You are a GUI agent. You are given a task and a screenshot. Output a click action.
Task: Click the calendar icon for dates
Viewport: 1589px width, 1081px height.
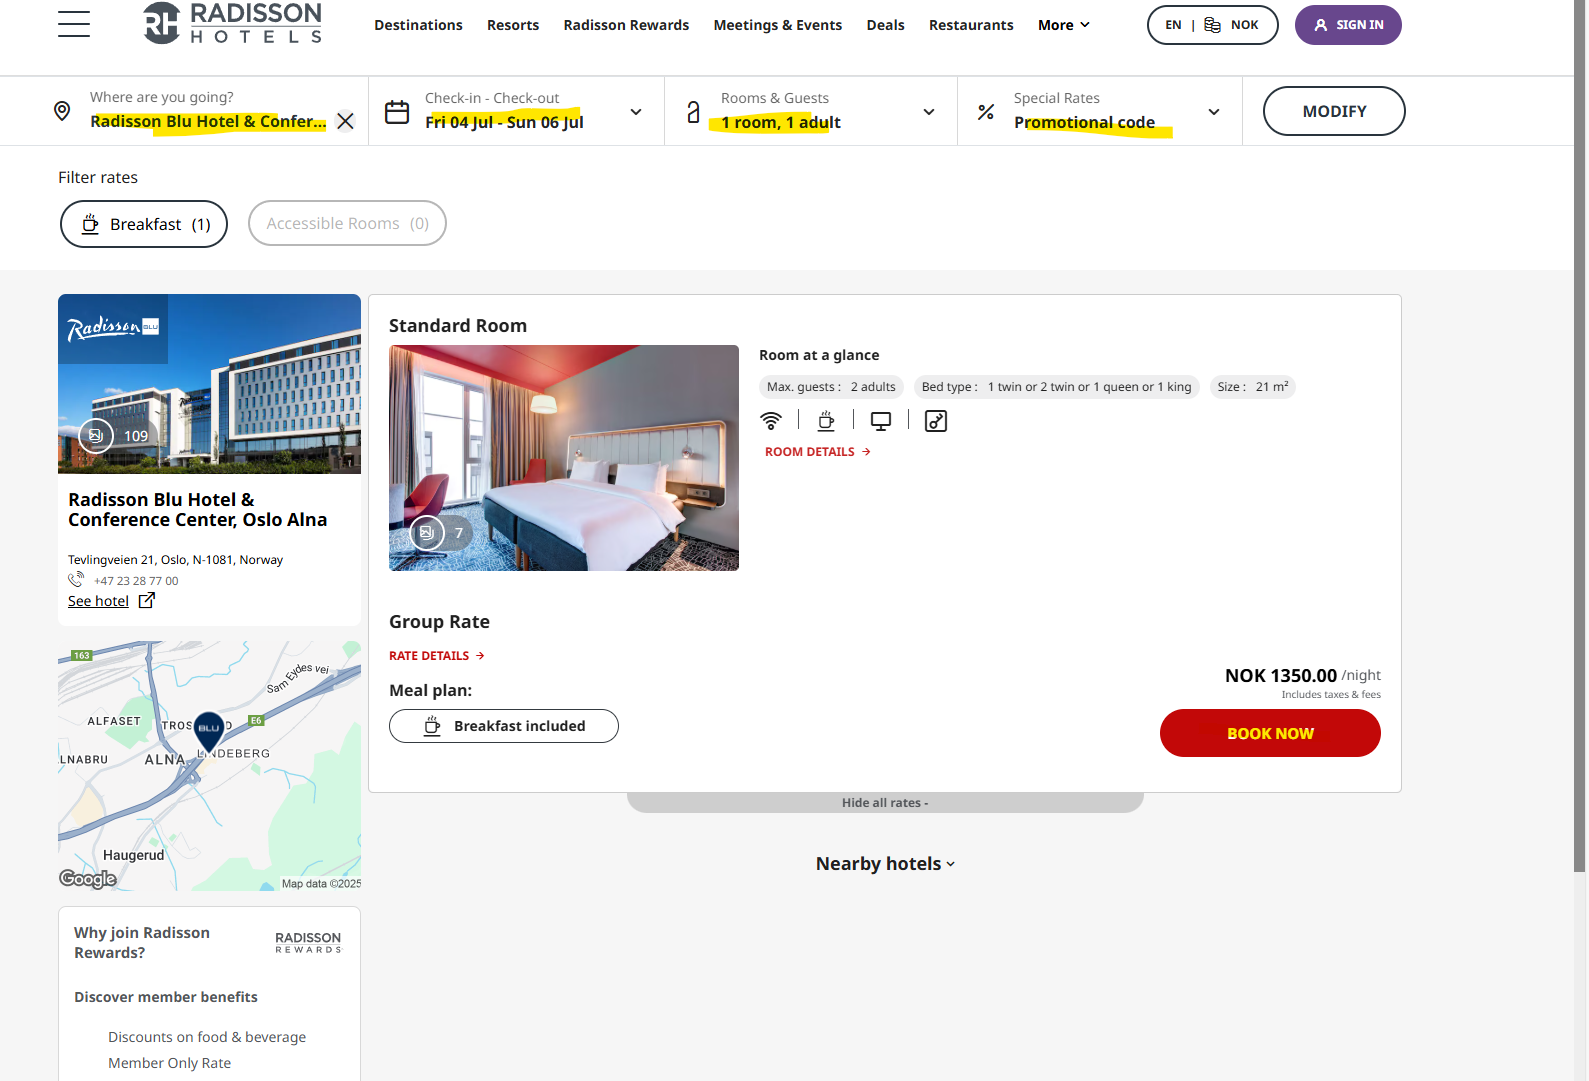[x=397, y=112]
